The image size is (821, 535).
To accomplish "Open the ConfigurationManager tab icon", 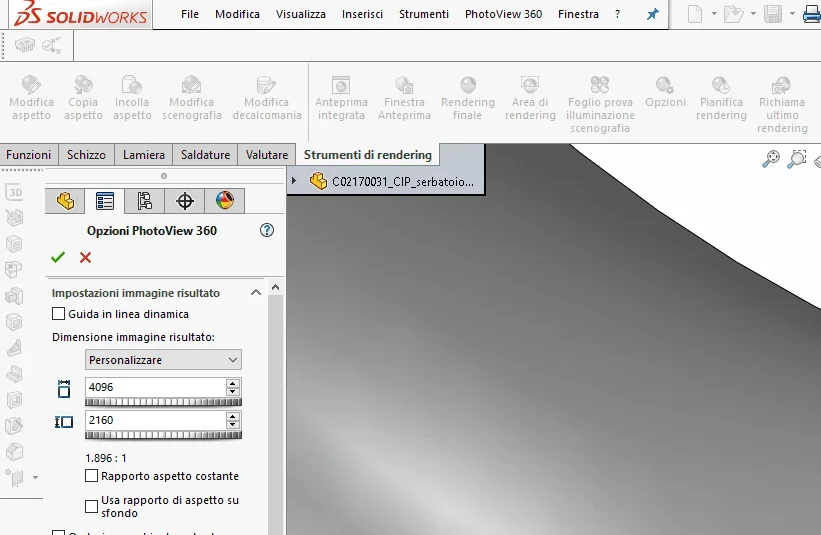I will (x=145, y=201).
